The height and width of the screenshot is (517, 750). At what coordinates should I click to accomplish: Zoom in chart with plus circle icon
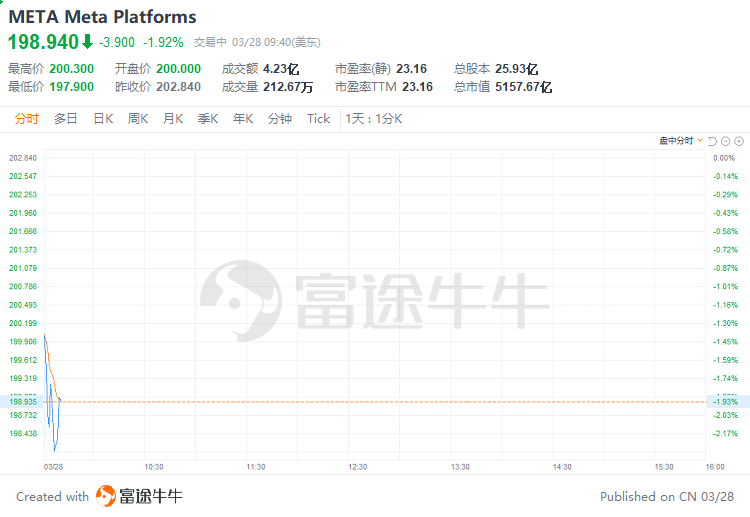739,141
